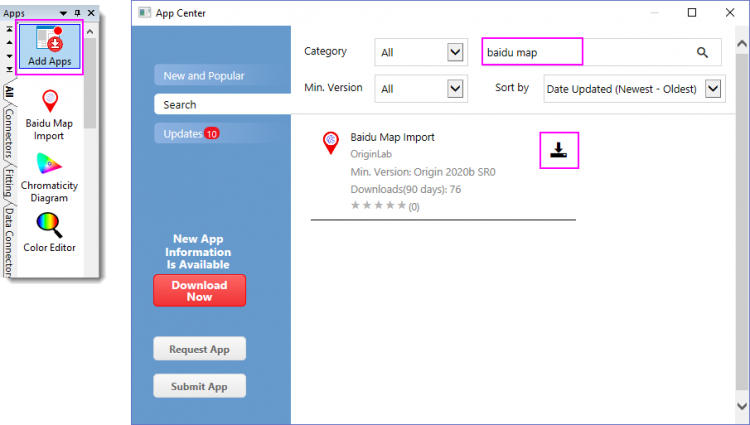Open the Chromaticity Diagram app

49,176
